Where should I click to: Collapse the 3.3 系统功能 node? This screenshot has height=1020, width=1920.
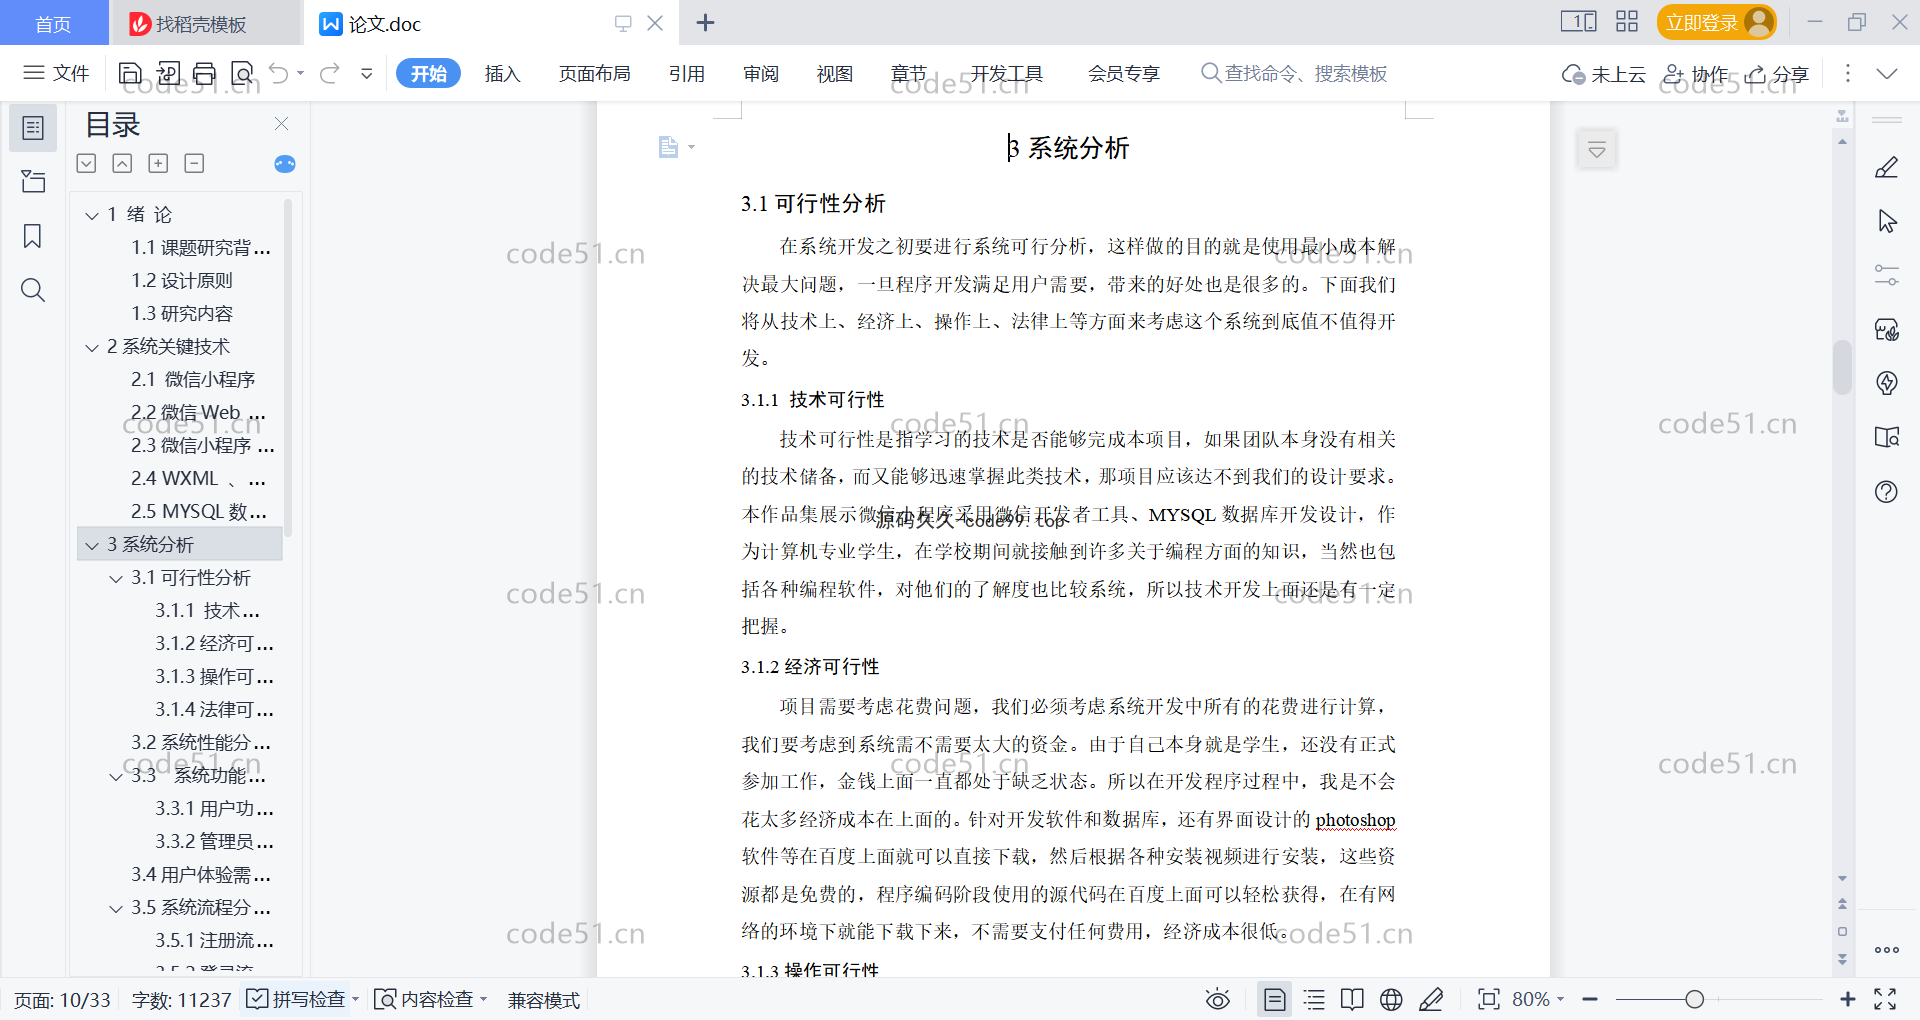click(x=116, y=776)
